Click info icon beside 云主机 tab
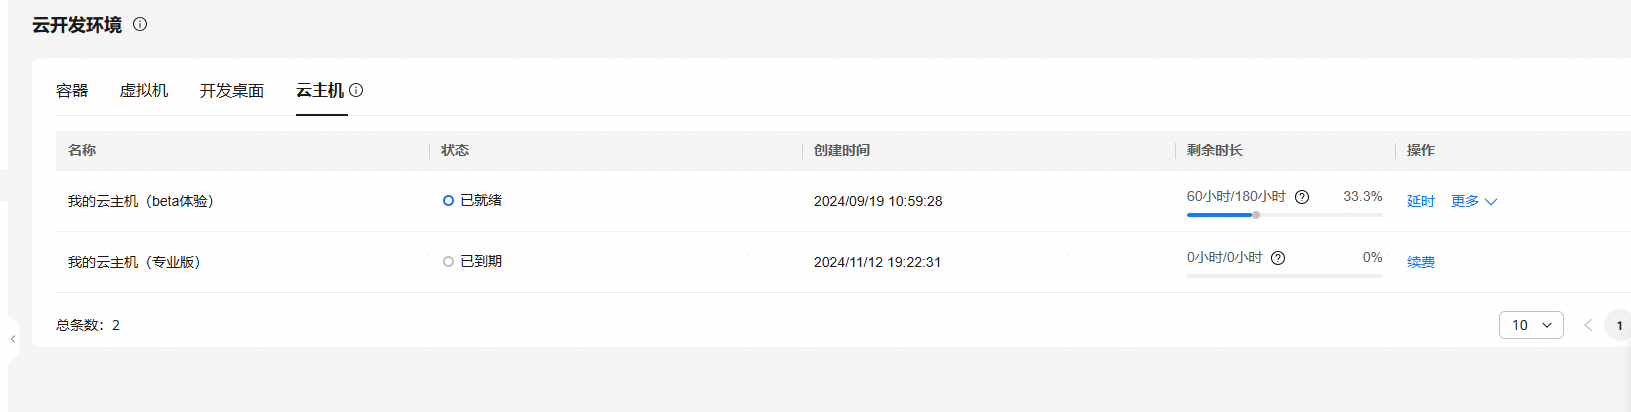The width and height of the screenshot is (1631, 412). (356, 90)
